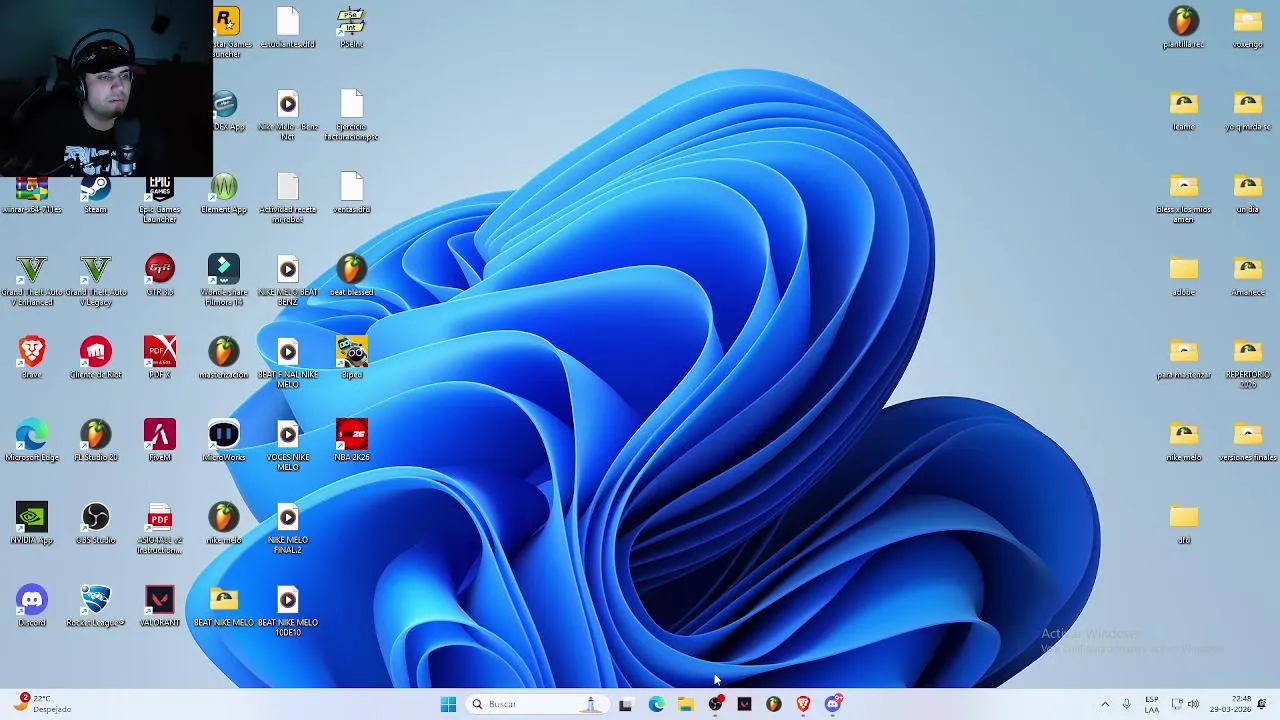Open the weather widget 22°C Despejado
The image size is (1280, 720).
[40, 703]
